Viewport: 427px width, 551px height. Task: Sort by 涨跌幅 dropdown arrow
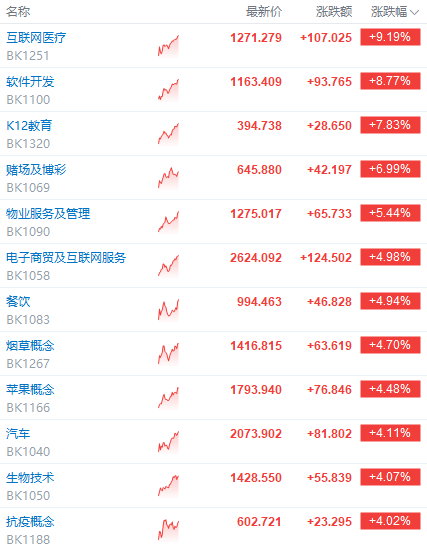pyautogui.click(x=415, y=13)
